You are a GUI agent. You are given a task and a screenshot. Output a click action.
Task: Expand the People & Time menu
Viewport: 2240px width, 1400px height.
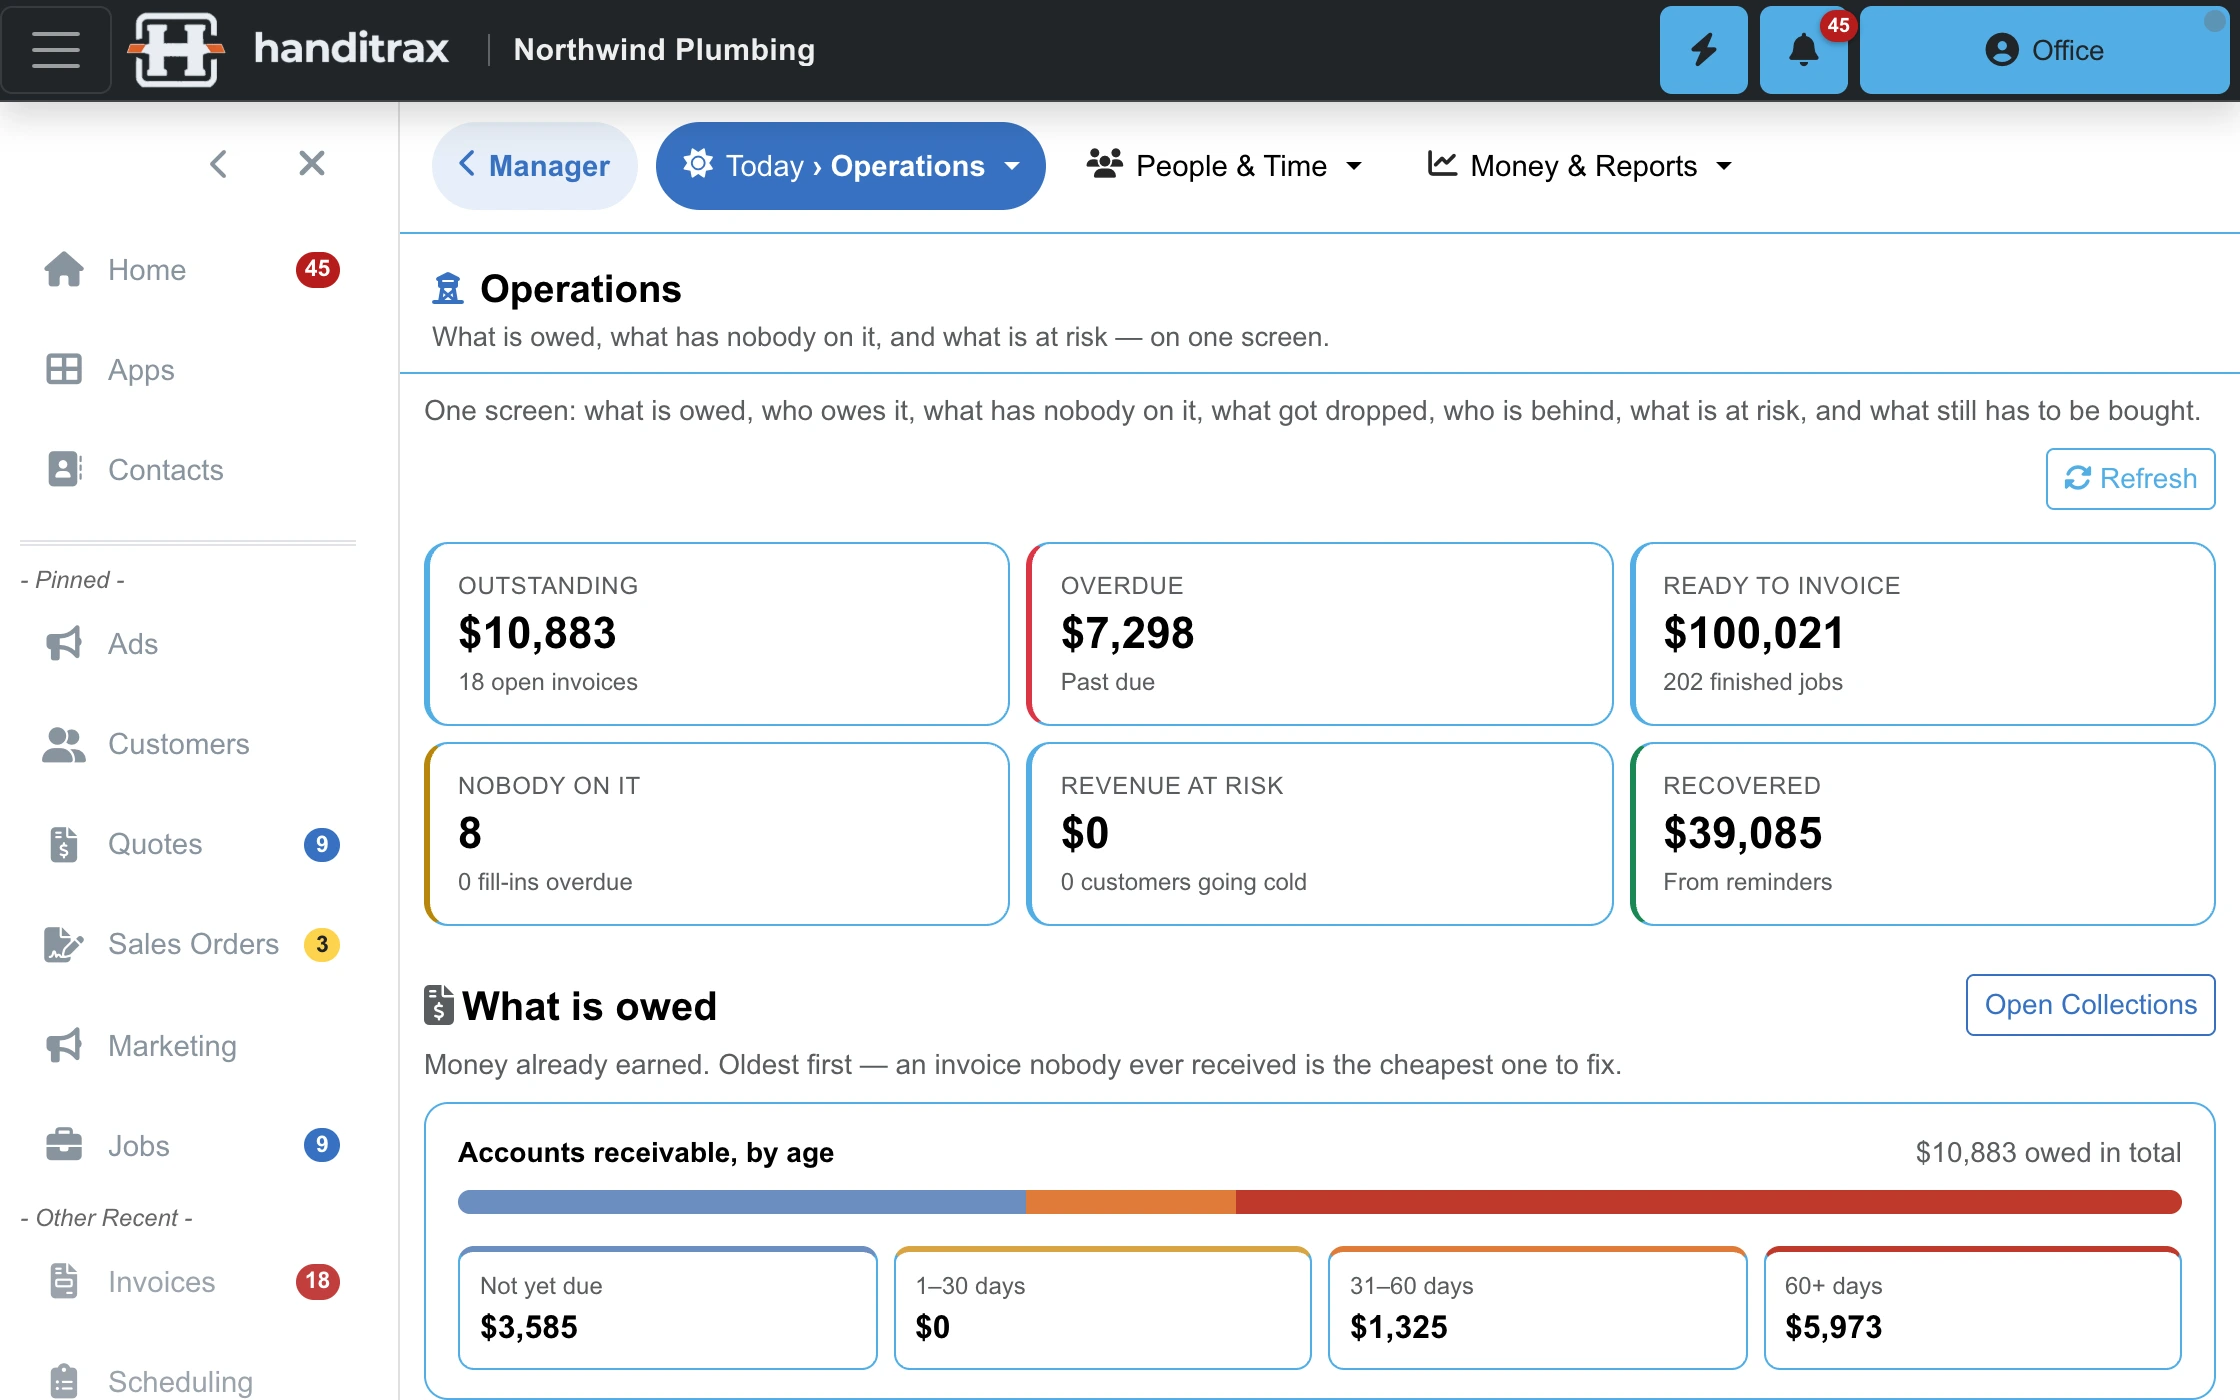pyautogui.click(x=1225, y=166)
